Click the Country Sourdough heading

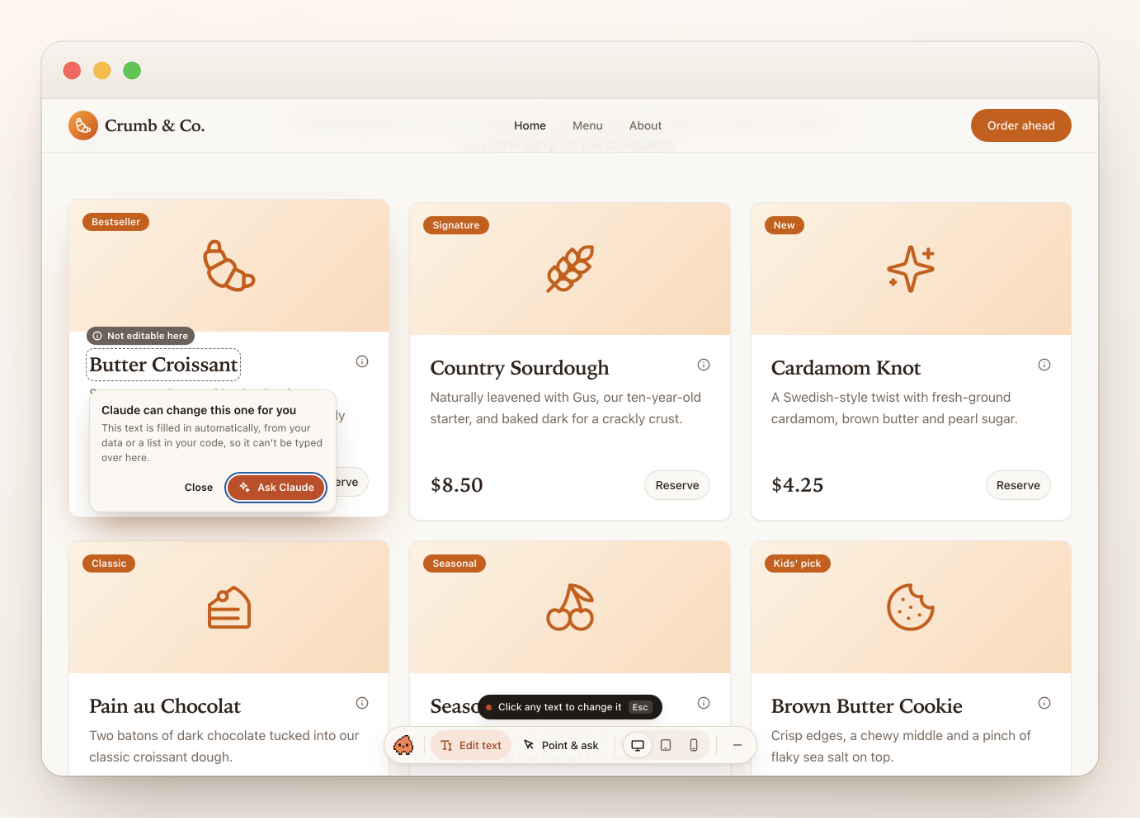520,368
